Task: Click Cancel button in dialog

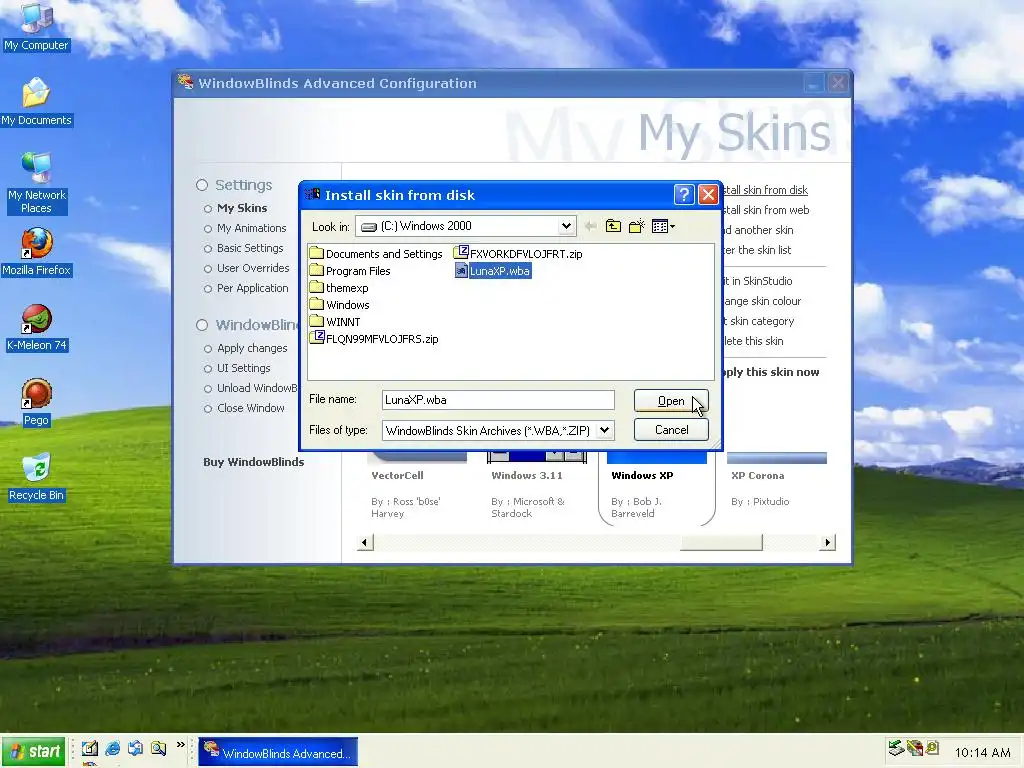Action: coord(671,430)
